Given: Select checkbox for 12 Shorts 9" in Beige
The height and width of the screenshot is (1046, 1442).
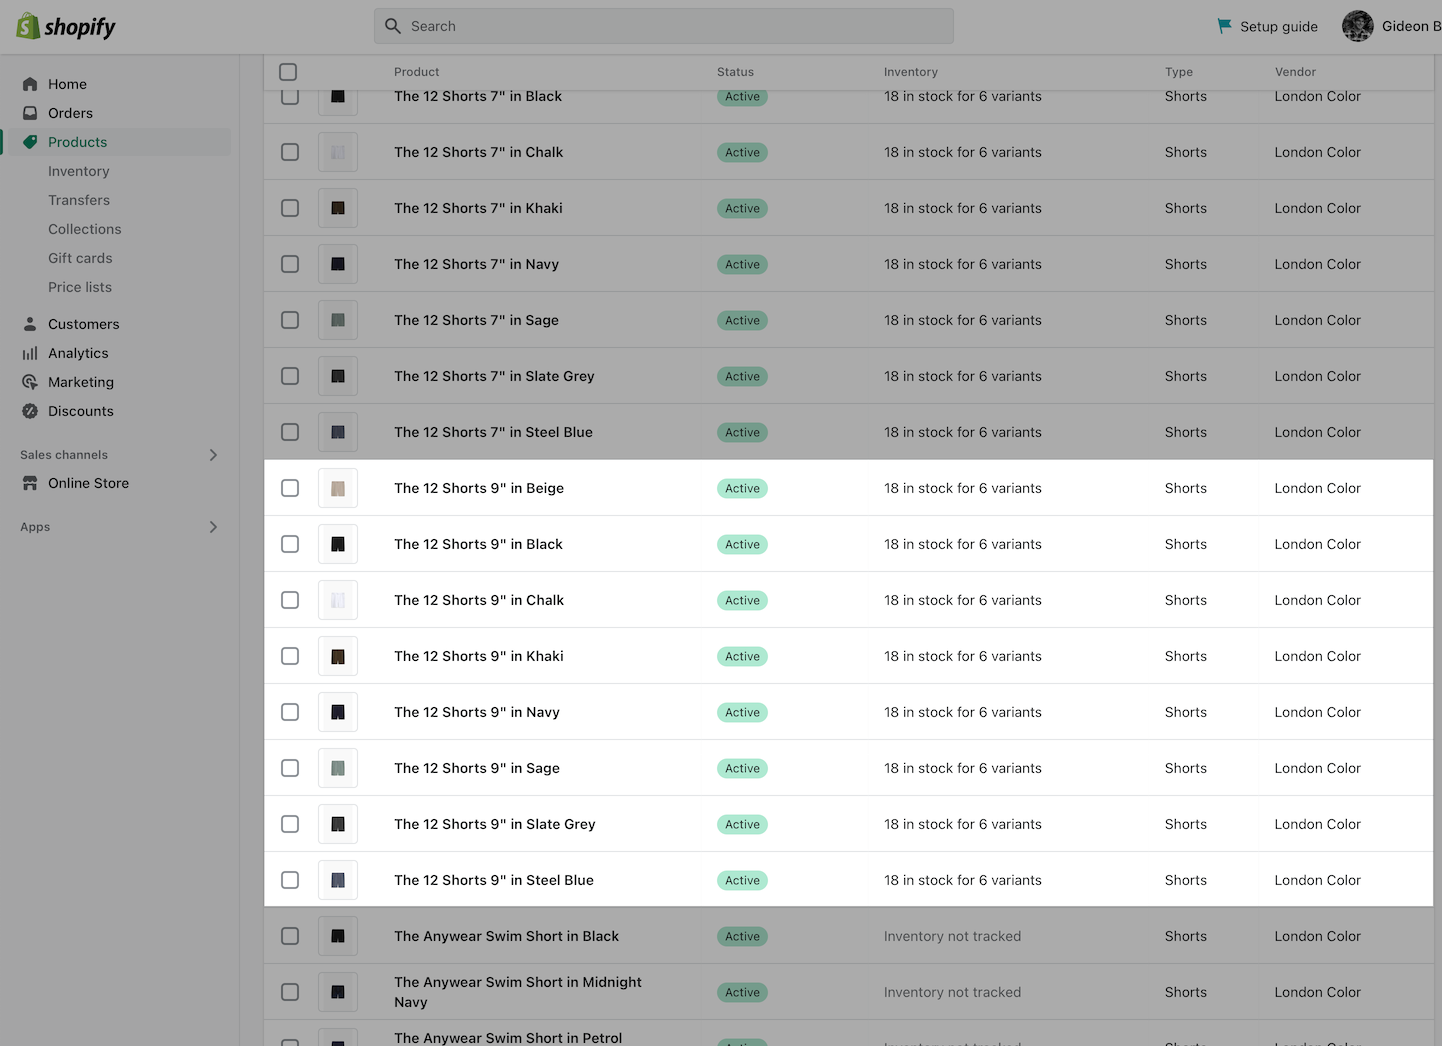Looking at the screenshot, I should [x=290, y=488].
